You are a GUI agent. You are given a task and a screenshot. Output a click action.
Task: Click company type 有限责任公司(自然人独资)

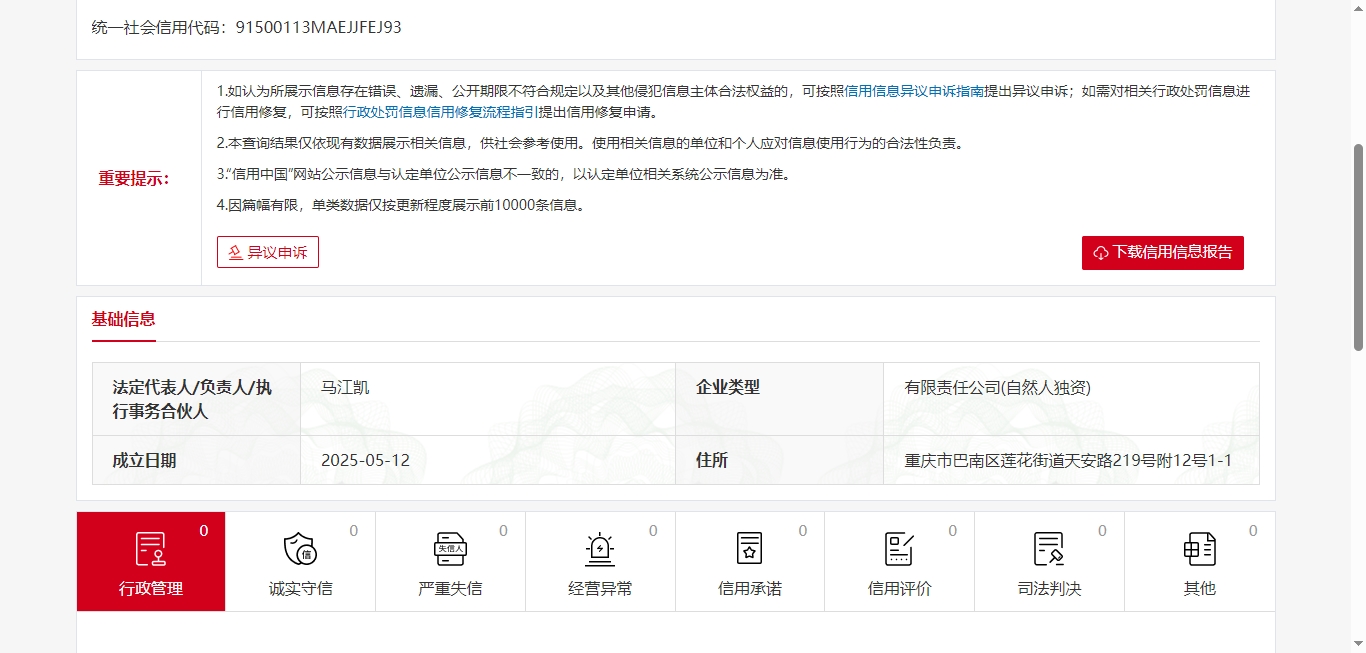[x=997, y=387]
